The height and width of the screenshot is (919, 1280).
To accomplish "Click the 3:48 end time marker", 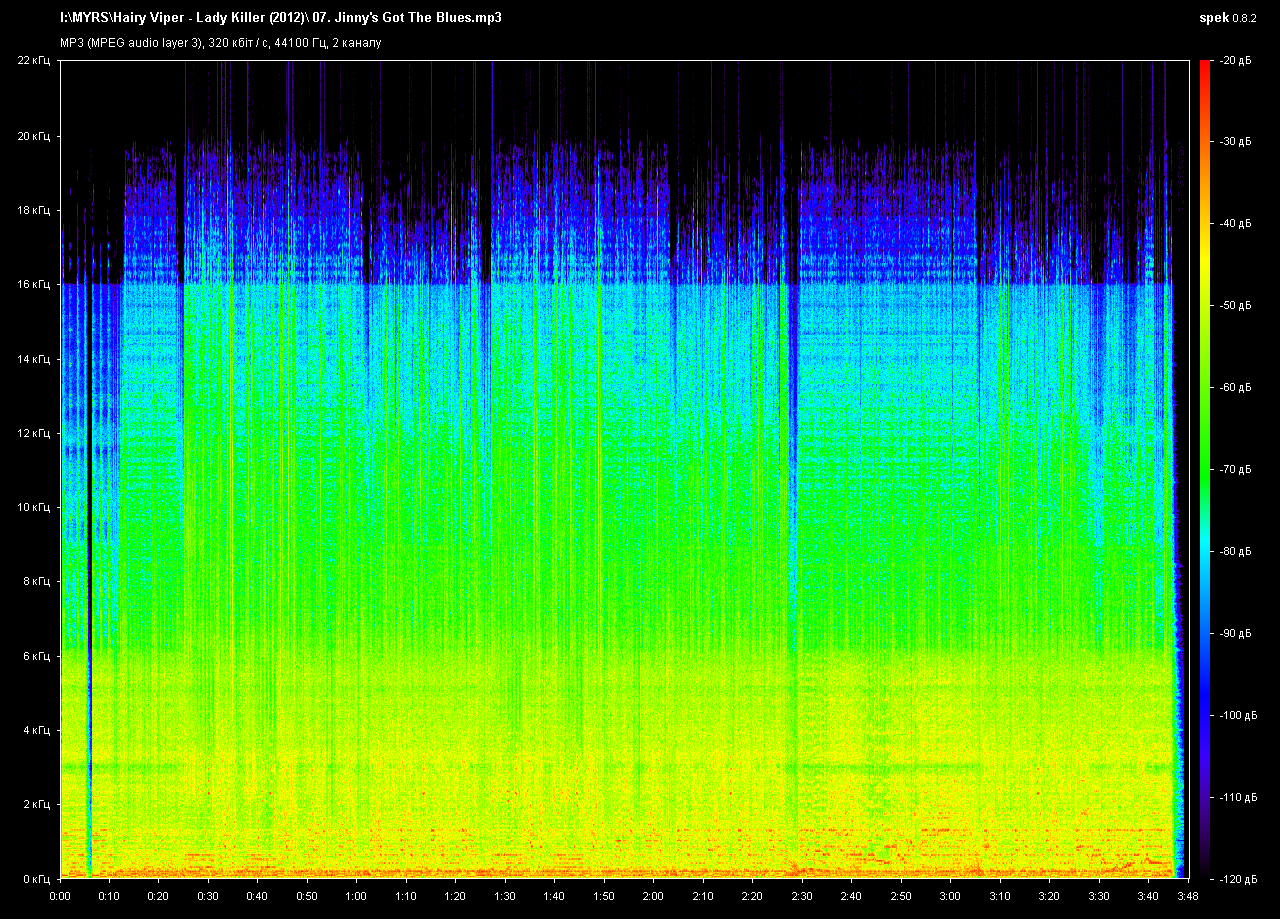I will (x=1187, y=896).
